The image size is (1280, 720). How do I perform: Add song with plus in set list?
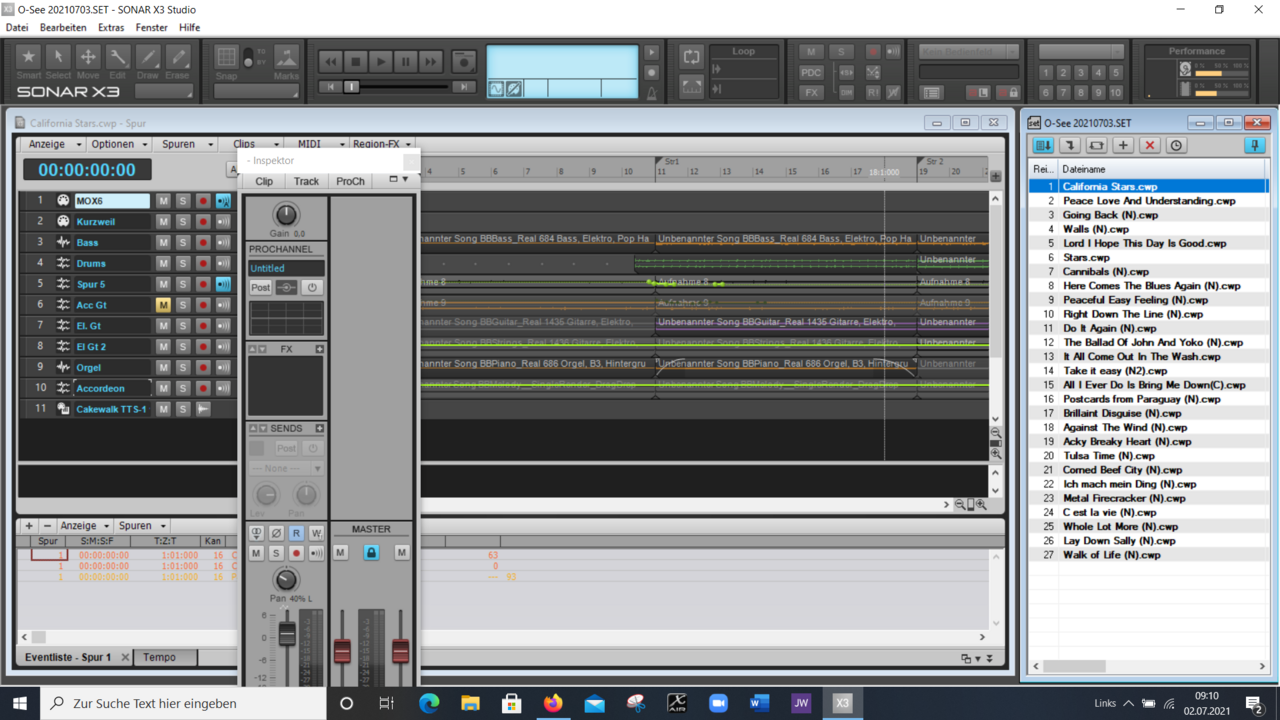[x=1123, y=145]
